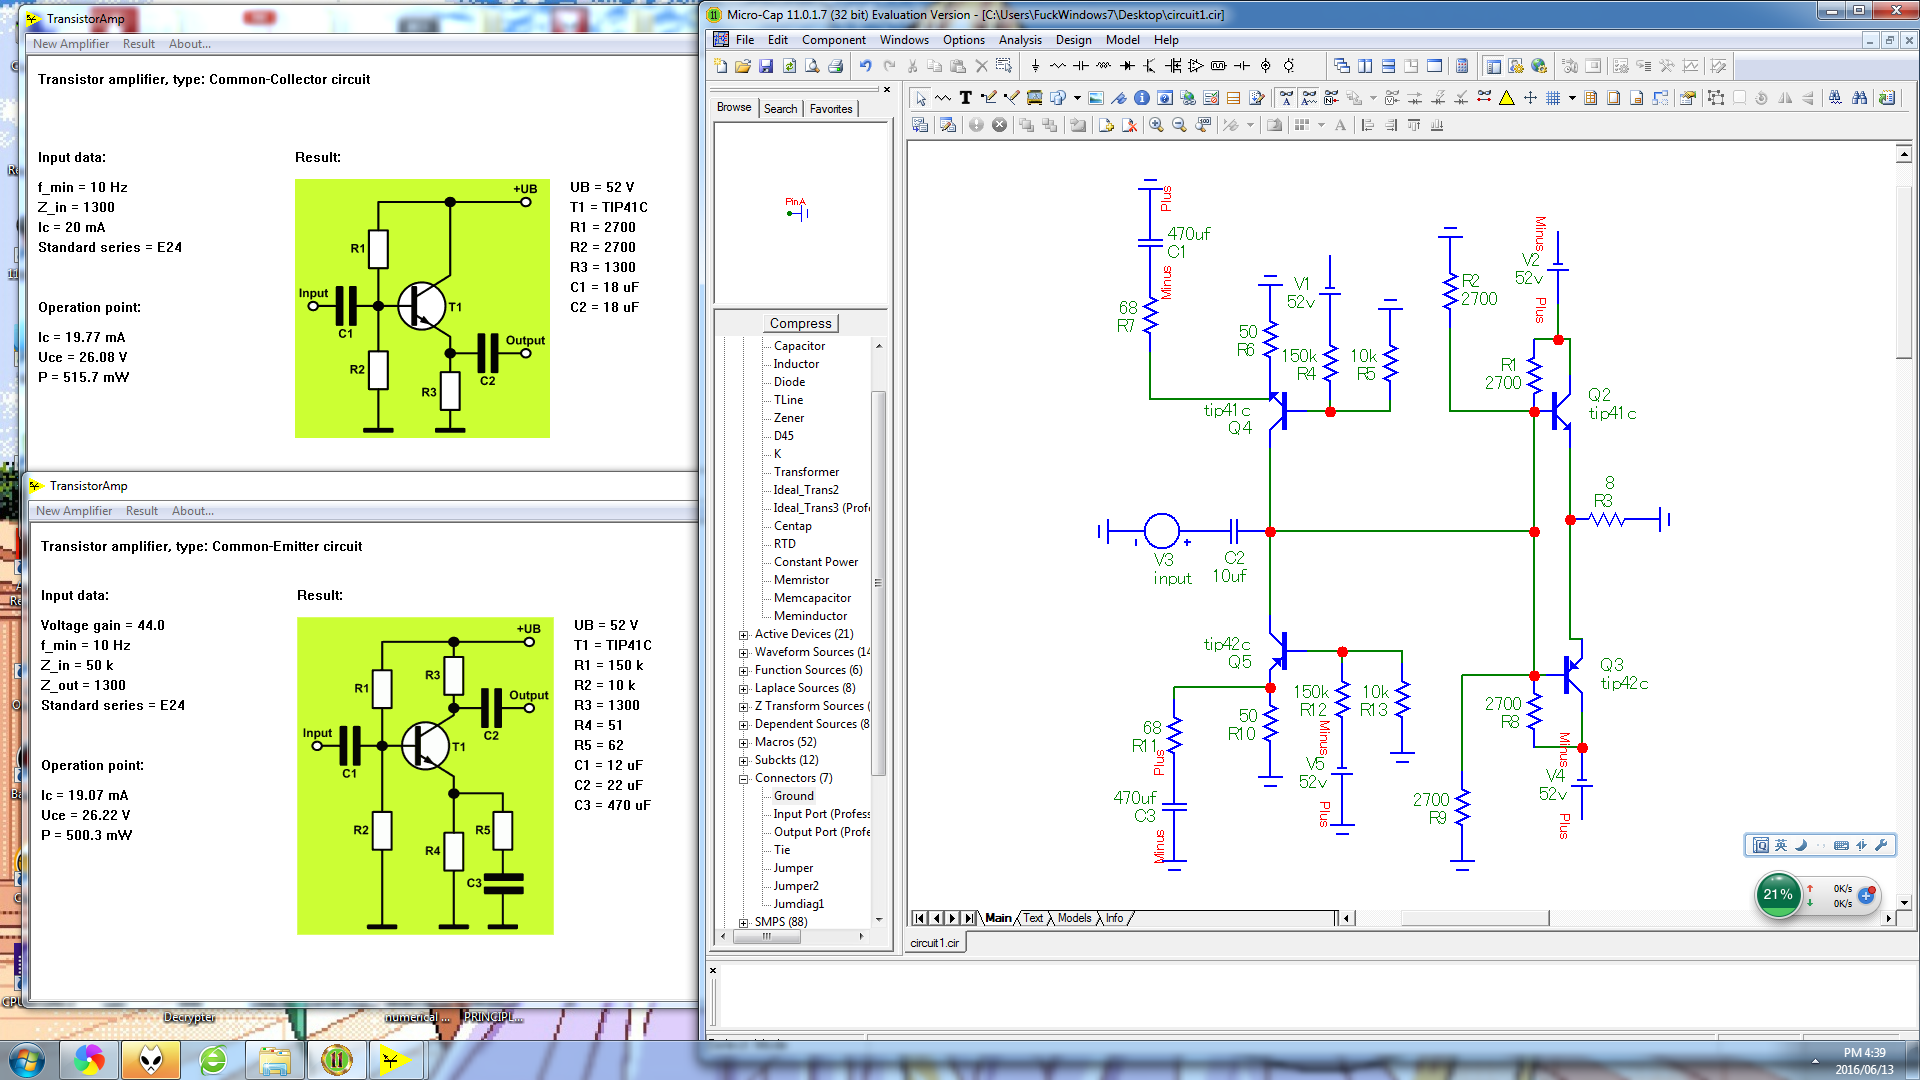Select the Inductor component icon
Viewport: 1920px width, 1080px height.
[1103, 66]
